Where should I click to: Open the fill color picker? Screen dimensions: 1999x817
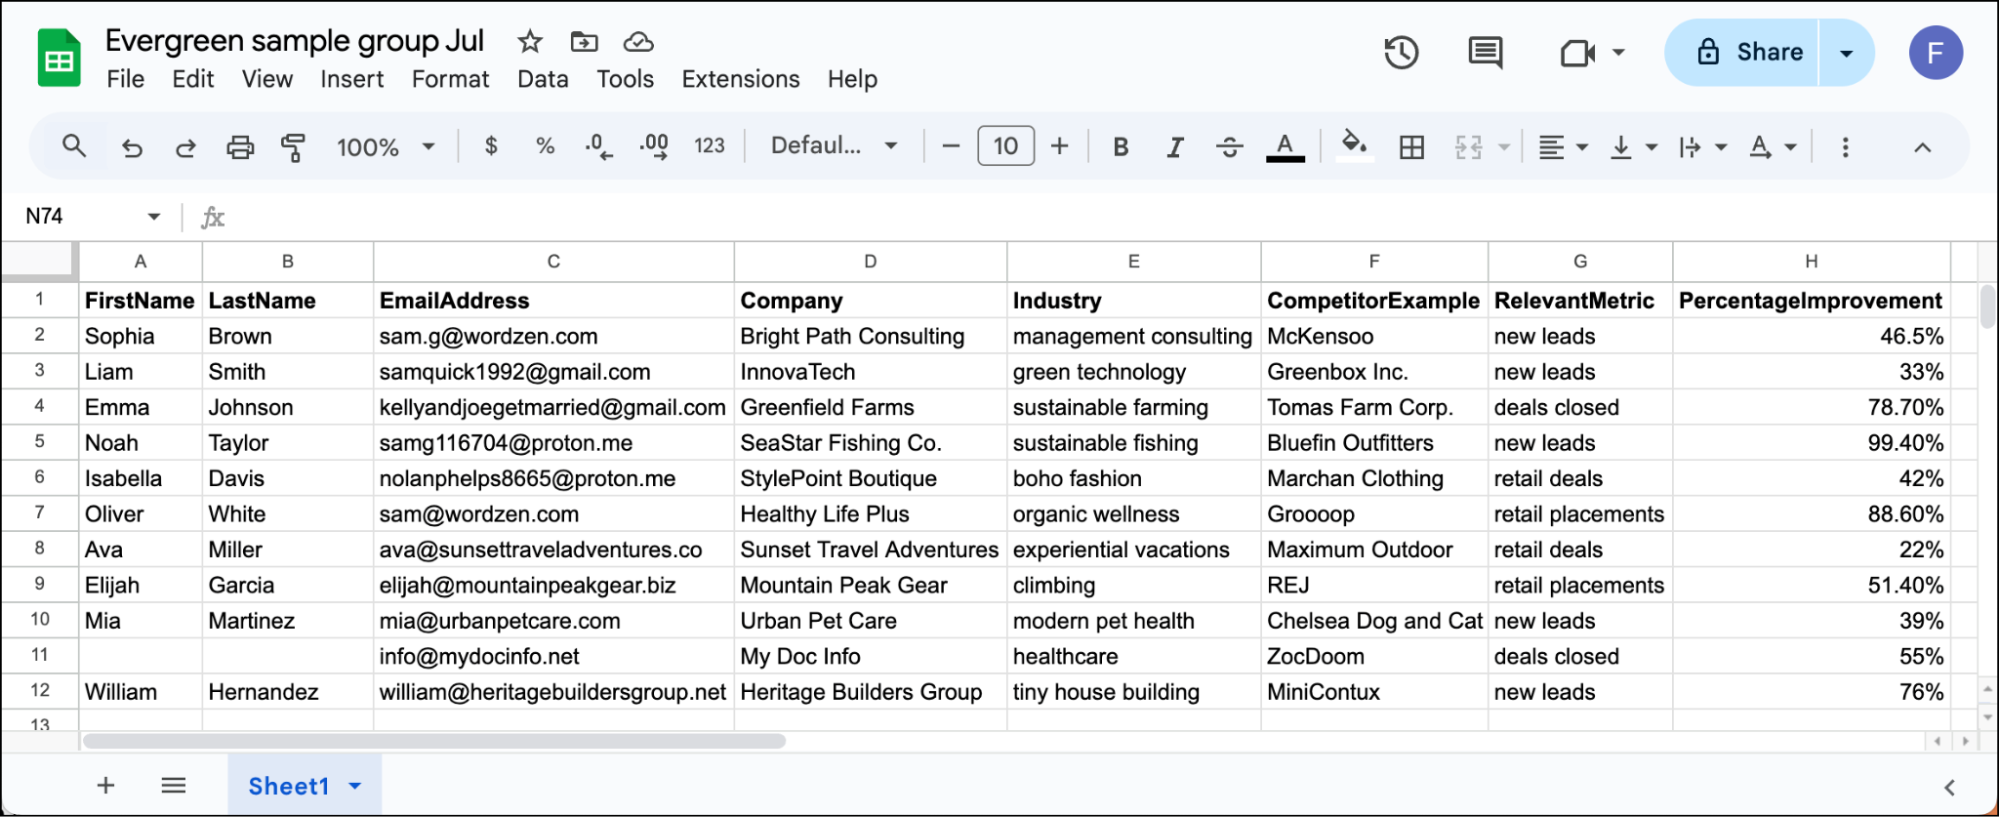coord(1354,146)
